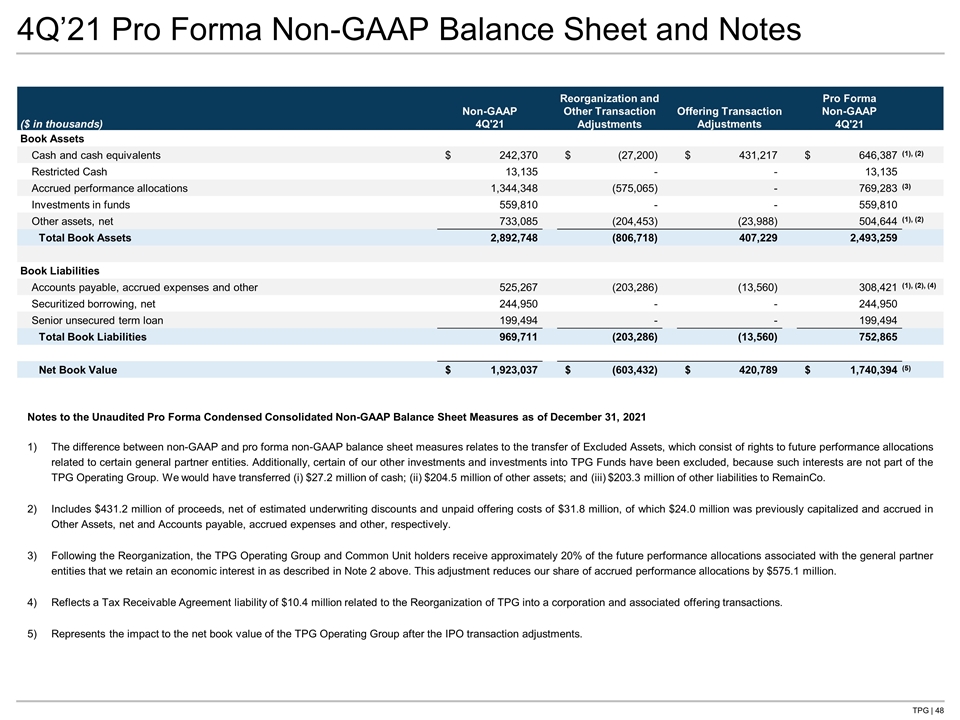Screen dimensions: 960x720
Task: Select the total value 407,229
Action: coord(758,238)
